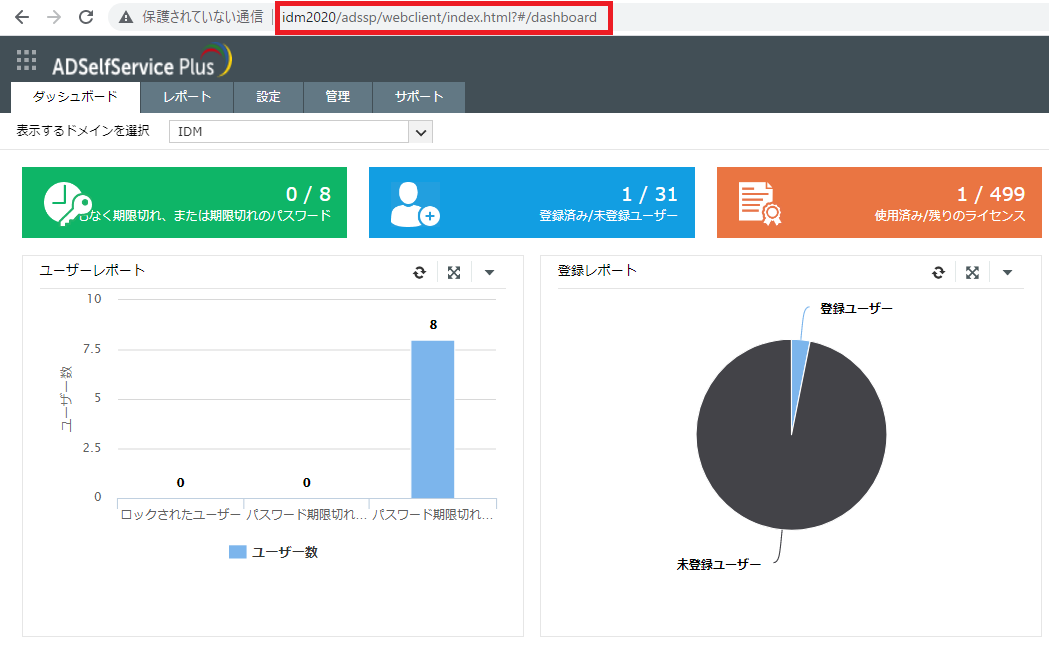Refresh the 登録レポート chart
The height and width of the screenshot is (649, 1049).
[x=938, y=273]
